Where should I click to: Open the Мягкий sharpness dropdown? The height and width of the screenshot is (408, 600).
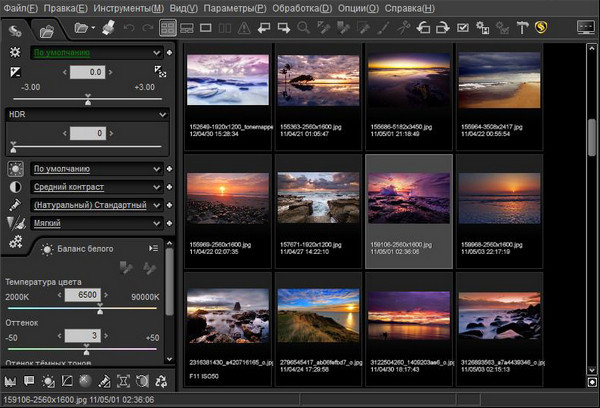click(97, 223)
